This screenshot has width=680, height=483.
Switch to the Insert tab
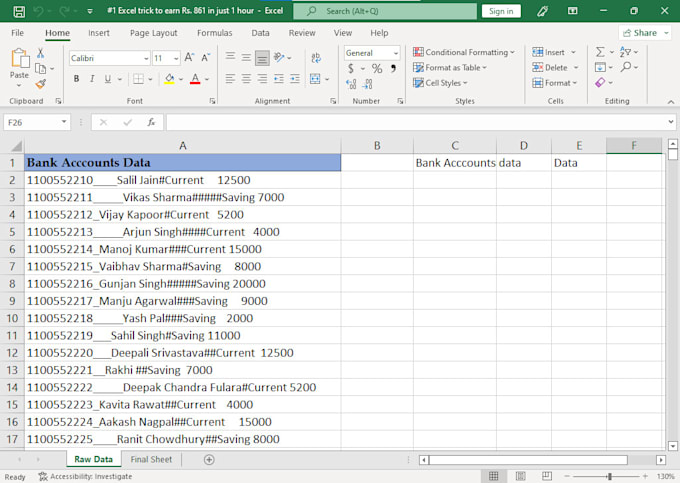tap(99, 33)
